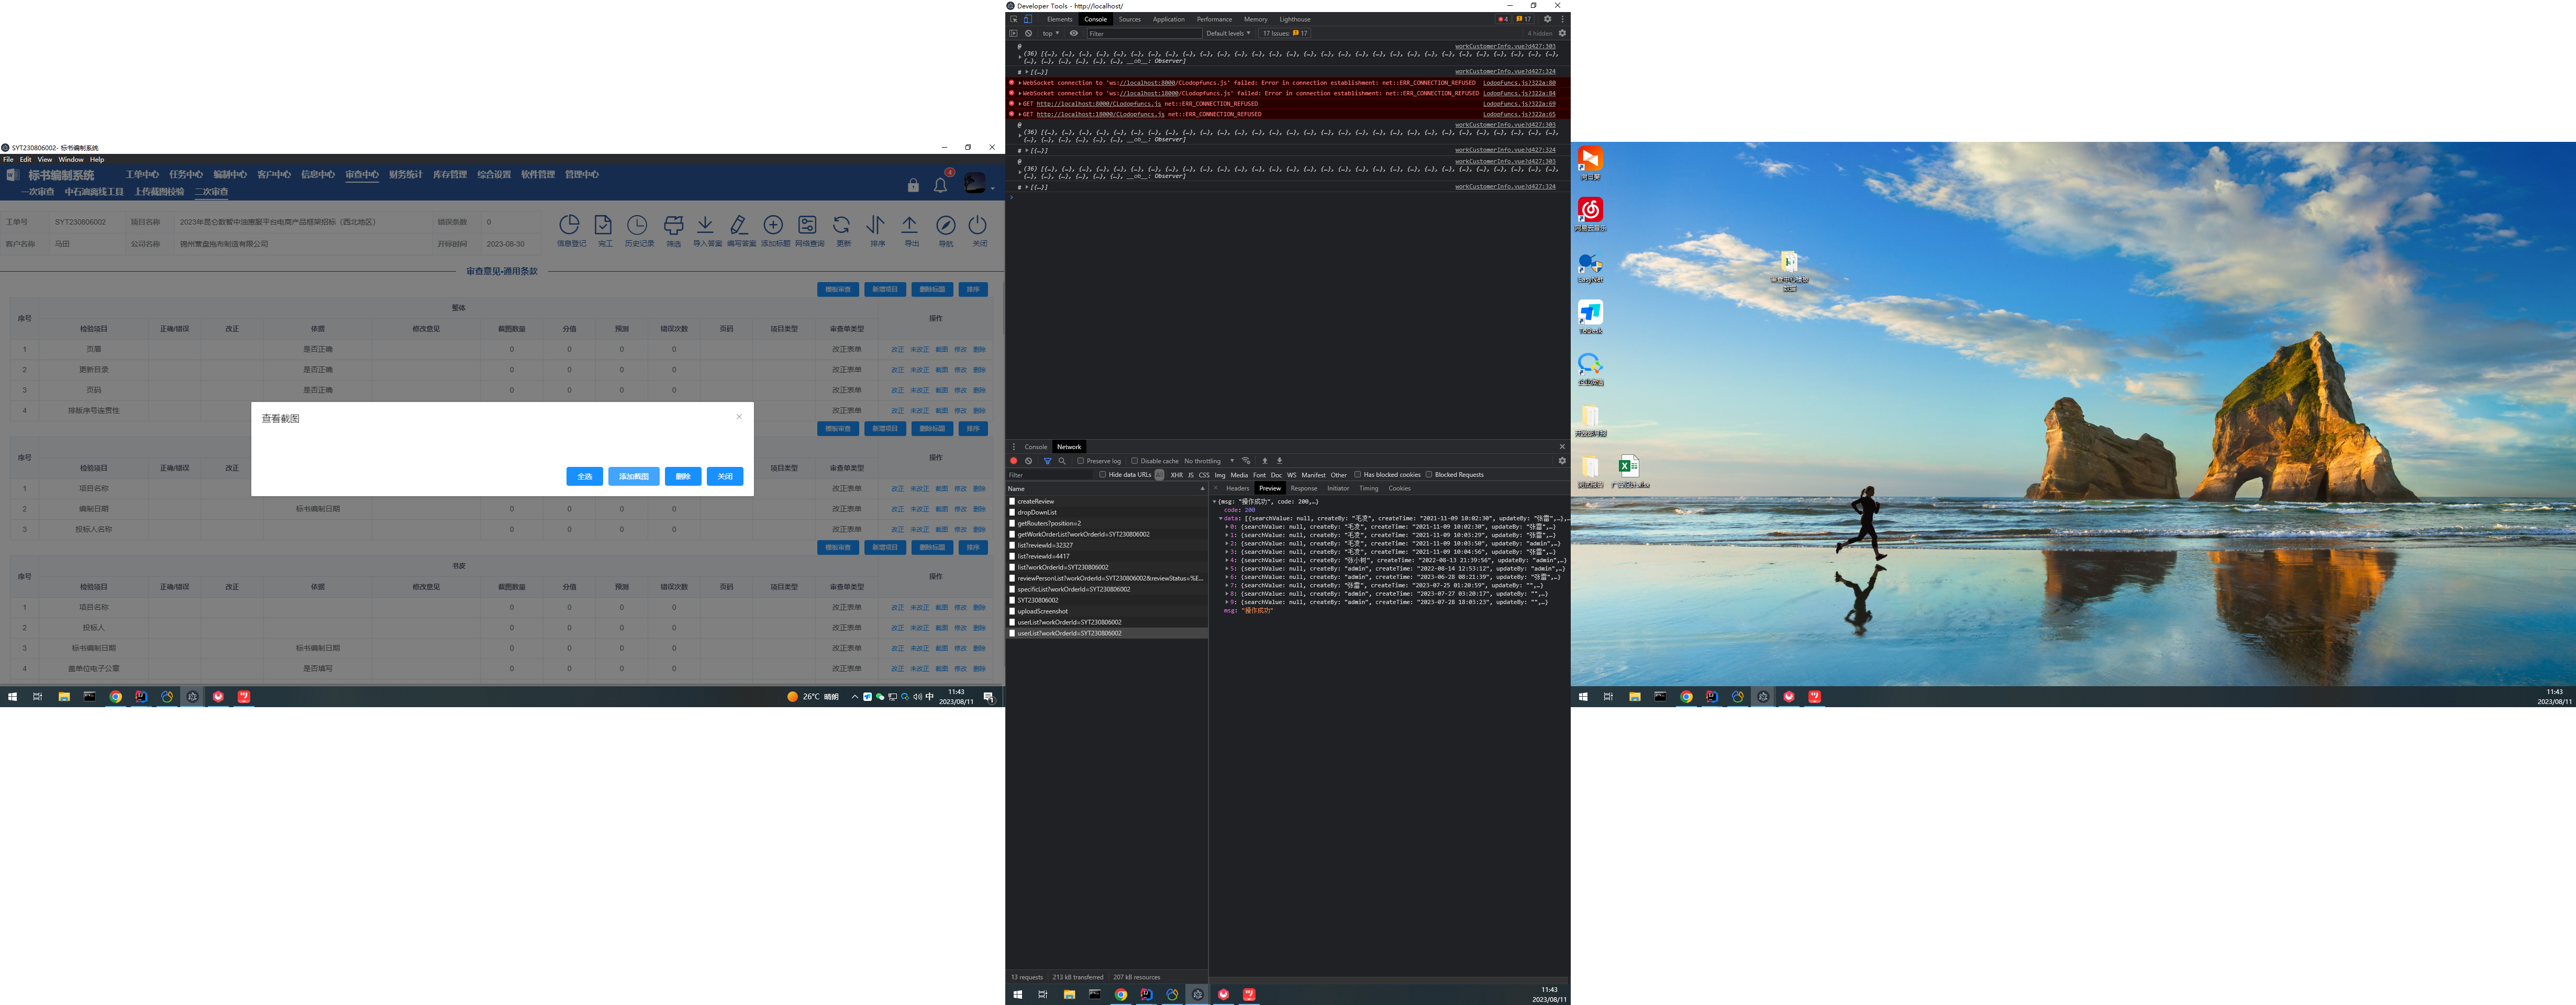The height and width of the screenshot is (1005, 2576).
Task: Click the 添加截图 button in dialog
Action: point(633,476)
